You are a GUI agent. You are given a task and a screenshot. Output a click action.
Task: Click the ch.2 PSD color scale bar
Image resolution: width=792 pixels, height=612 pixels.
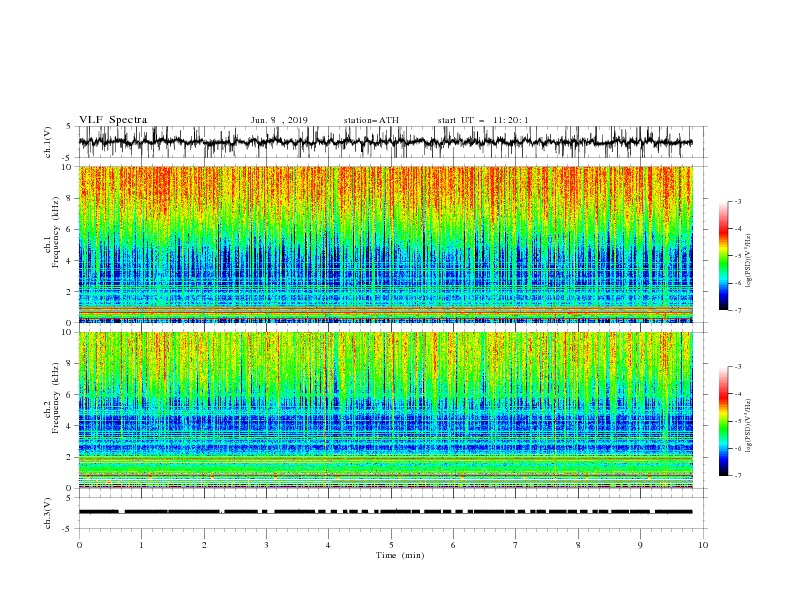[x=724, y=421]
